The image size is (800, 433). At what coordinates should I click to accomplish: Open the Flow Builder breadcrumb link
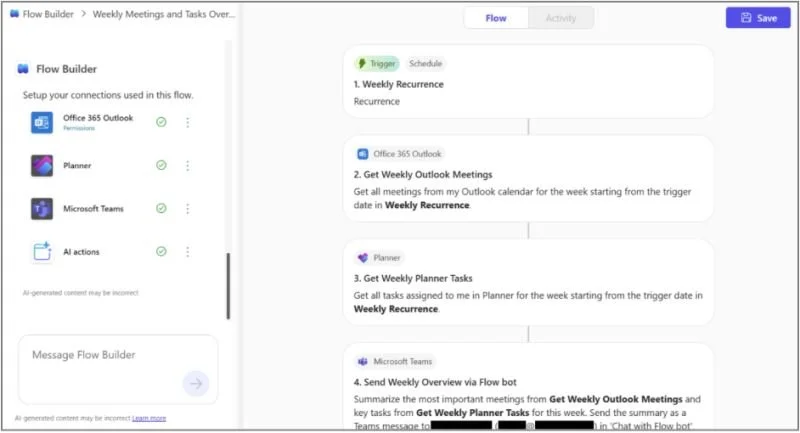(48, 14)
